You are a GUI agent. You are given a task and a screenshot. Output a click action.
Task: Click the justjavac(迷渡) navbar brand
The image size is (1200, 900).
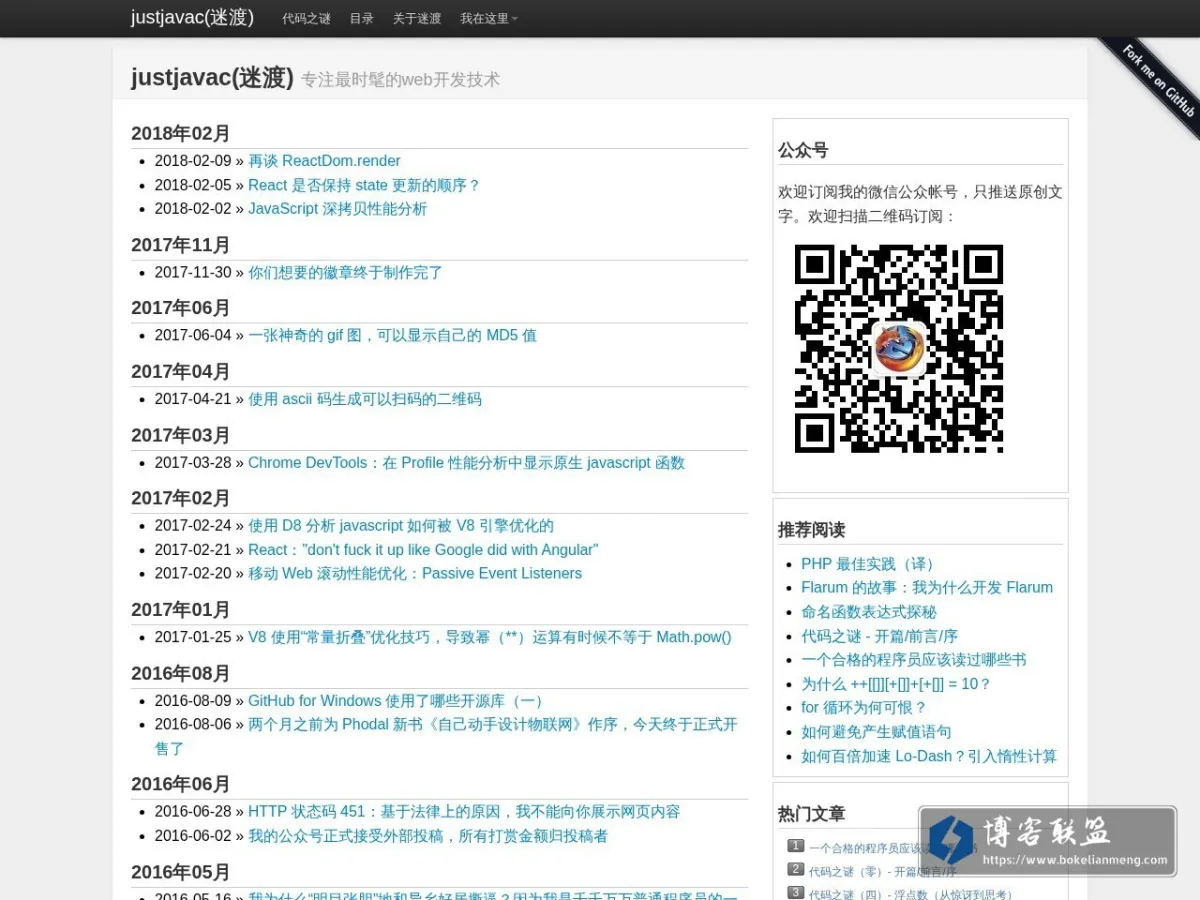192,17
